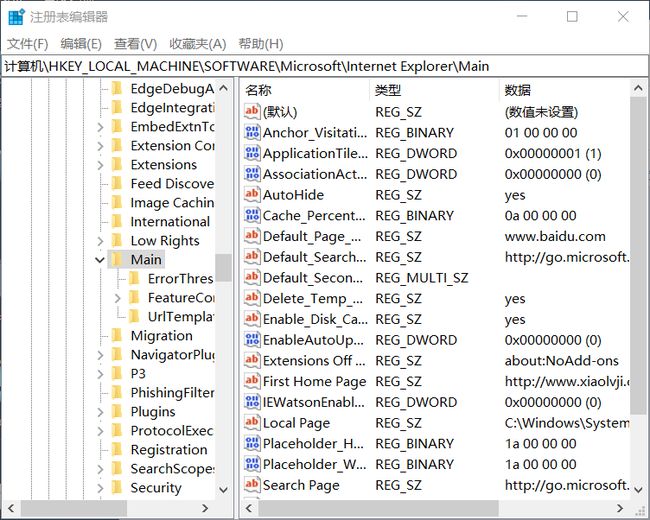Screen dimensions: 650x520
Task: Click the string icon beside Default_Search...
Action: point(252,256)
